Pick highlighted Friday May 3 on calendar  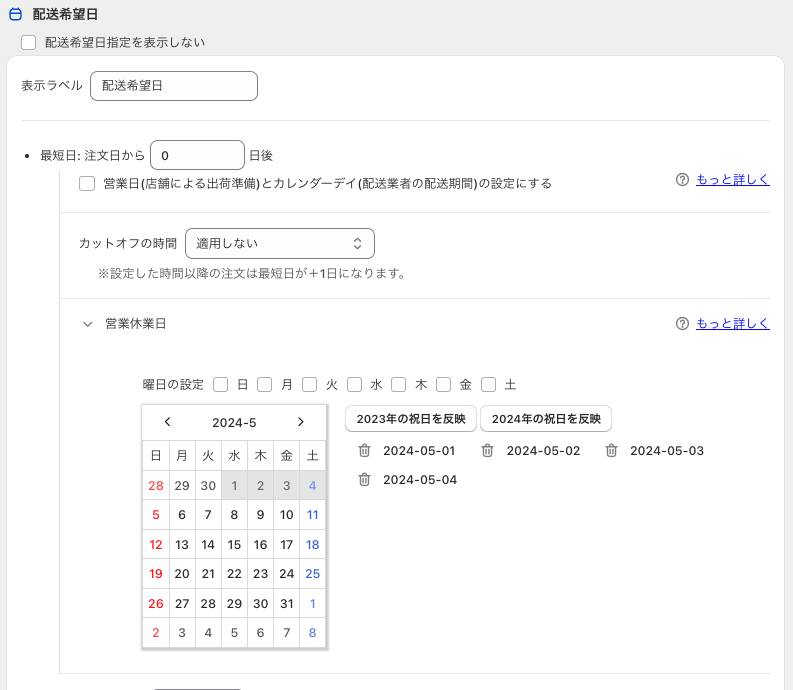[287, 486]
